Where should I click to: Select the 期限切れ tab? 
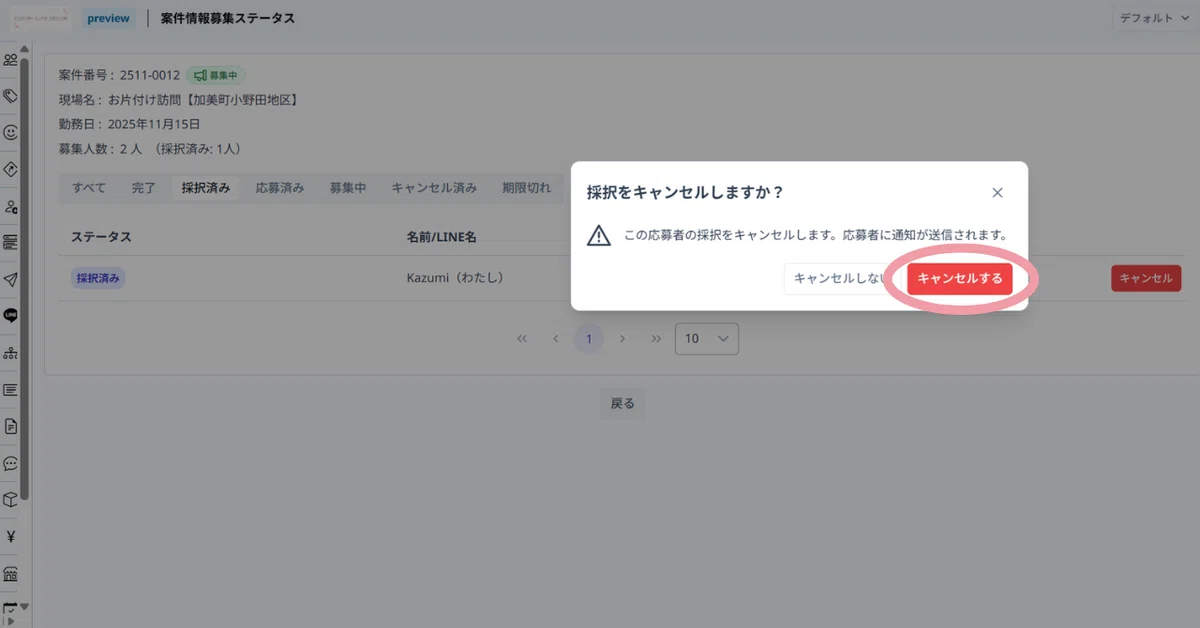click(x=526, y=187)
